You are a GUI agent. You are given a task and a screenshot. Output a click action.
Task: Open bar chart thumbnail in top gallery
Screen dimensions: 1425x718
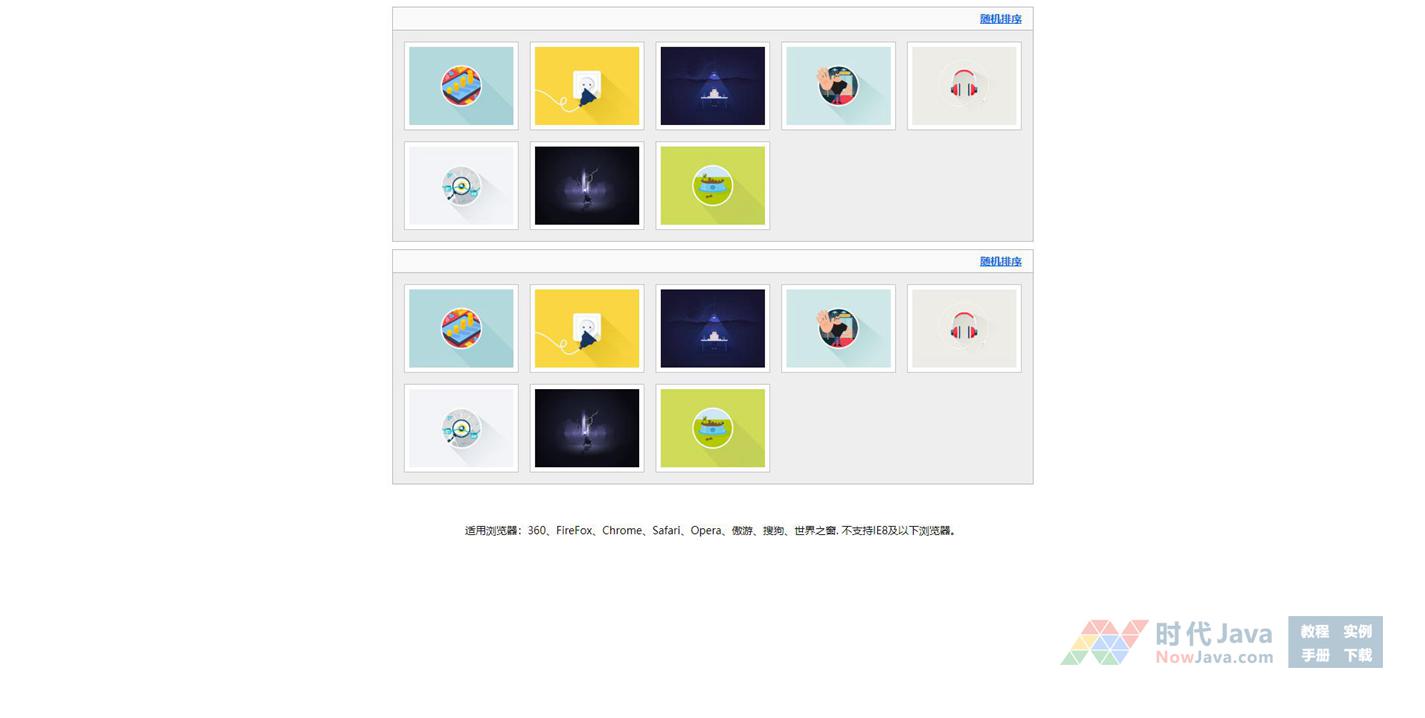[x=461, y=86]
